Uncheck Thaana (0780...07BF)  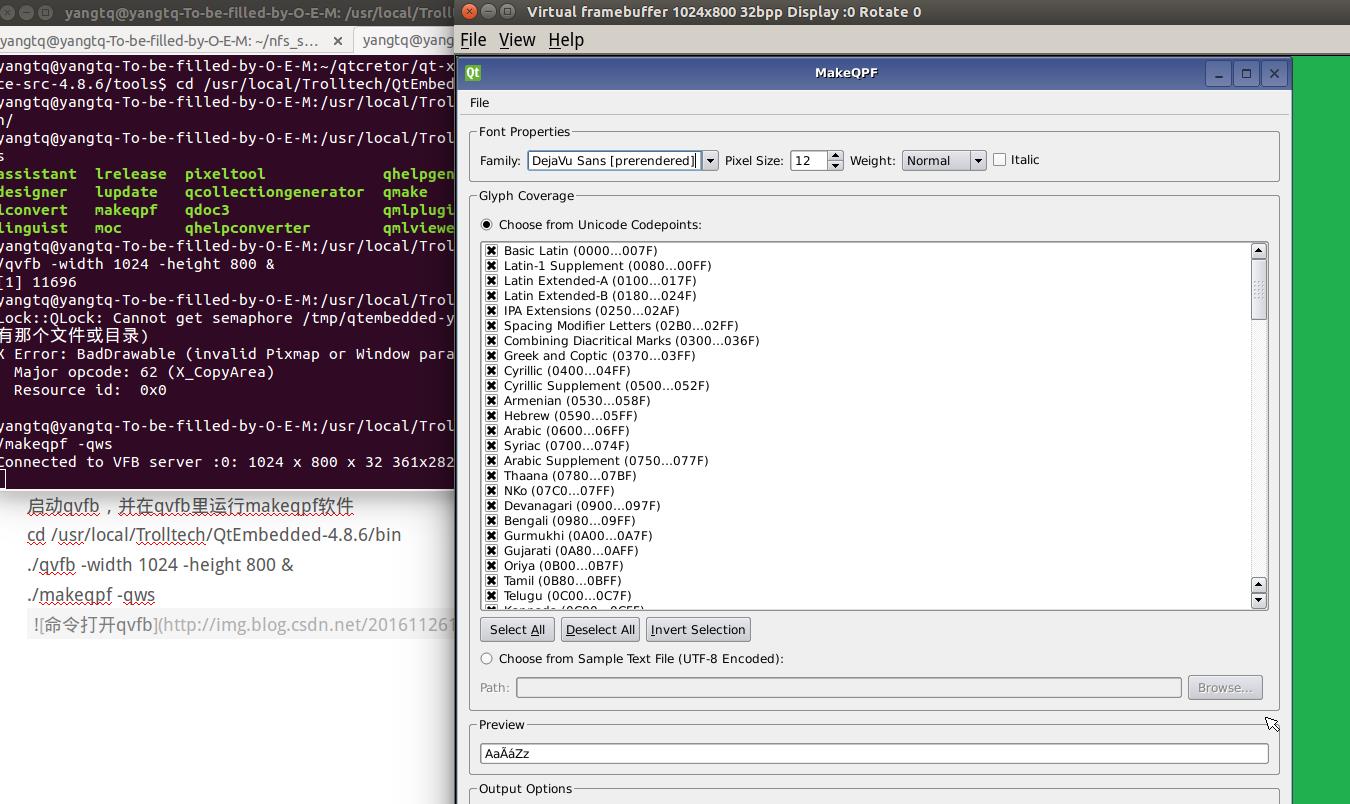pos(491,476)
